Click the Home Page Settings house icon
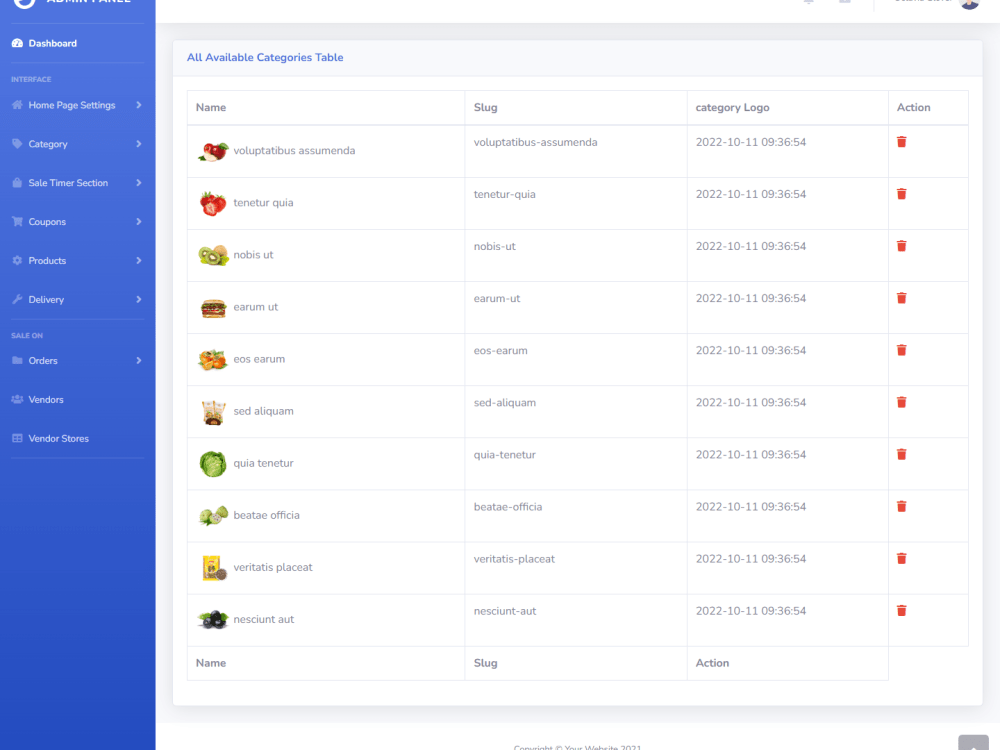The width and height of the screenshot is (1000, 750). point(17,105)
